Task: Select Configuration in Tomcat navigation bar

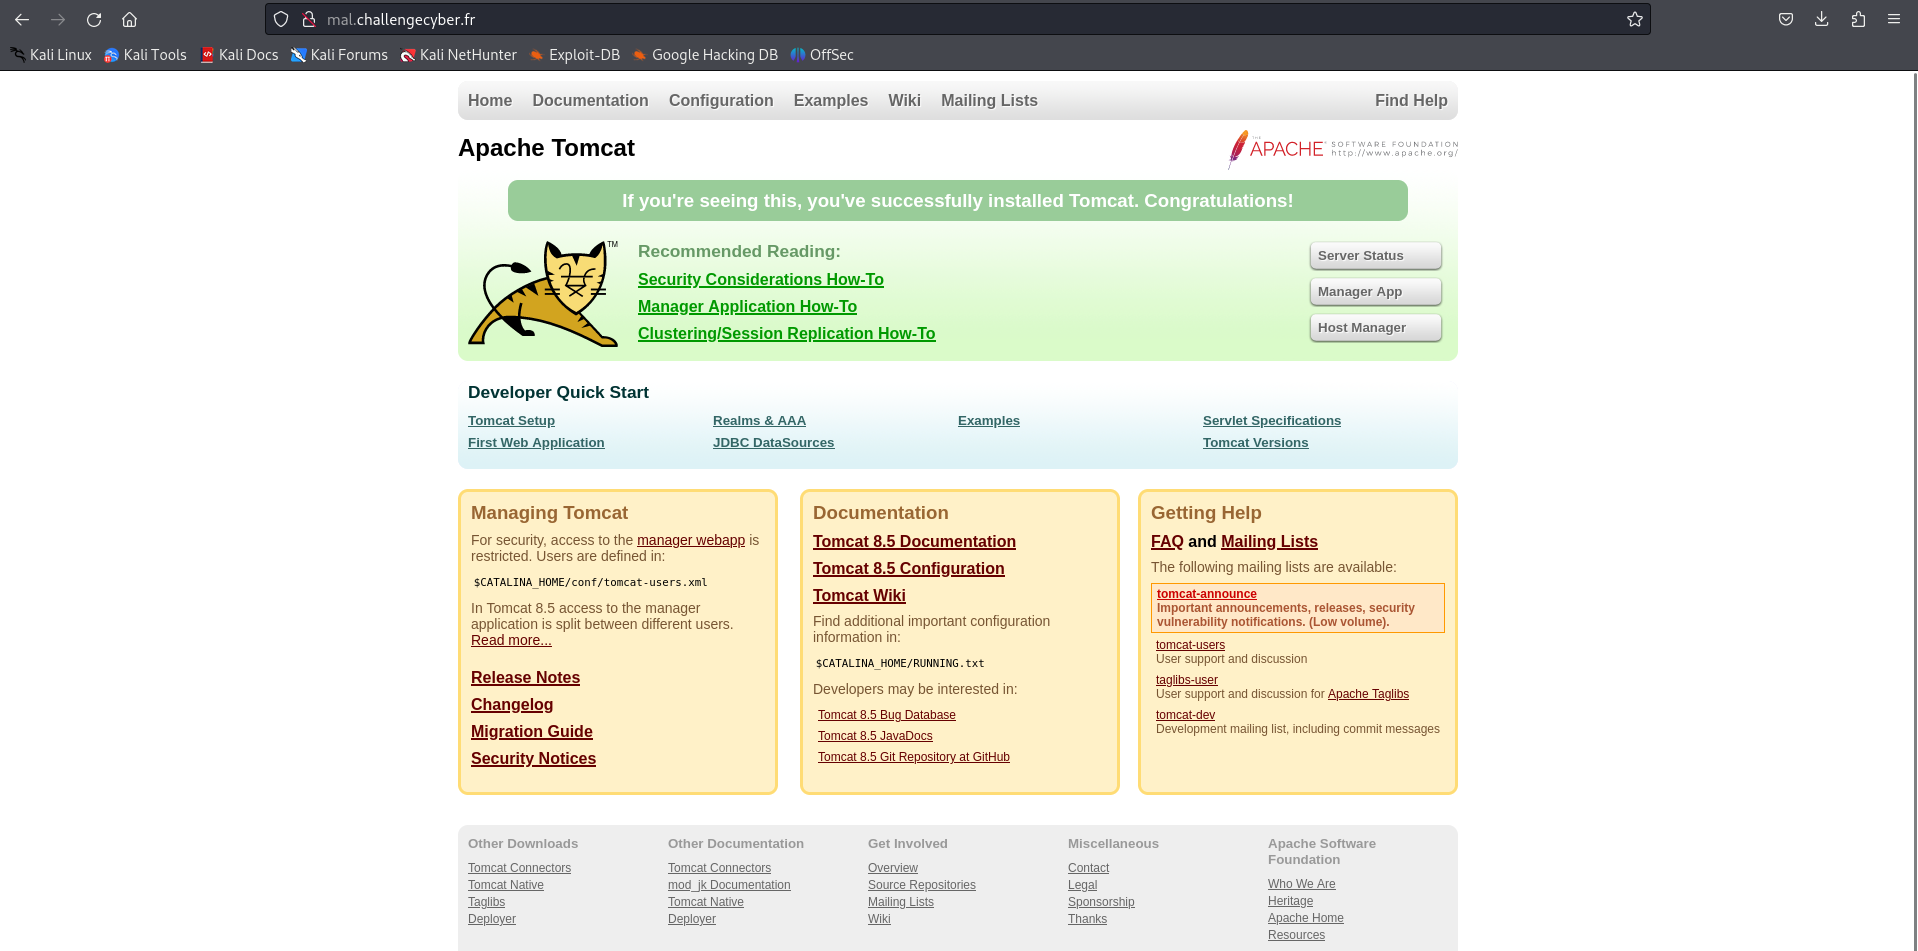Action: (720, 100)
